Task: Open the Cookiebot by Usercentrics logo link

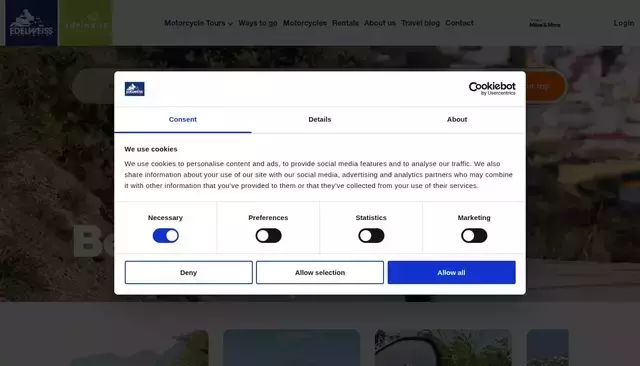Action: pos(492,89)
